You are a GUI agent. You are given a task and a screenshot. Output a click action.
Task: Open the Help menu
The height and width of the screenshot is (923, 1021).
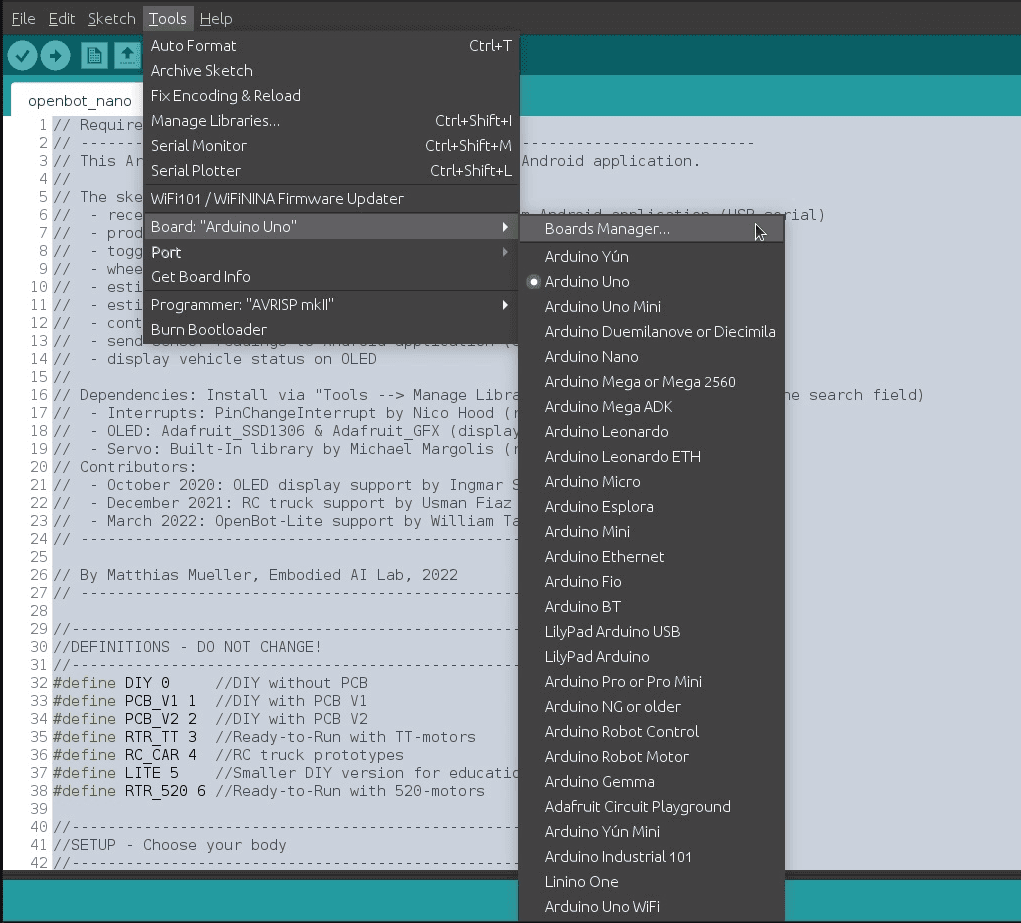coord(216,19)
